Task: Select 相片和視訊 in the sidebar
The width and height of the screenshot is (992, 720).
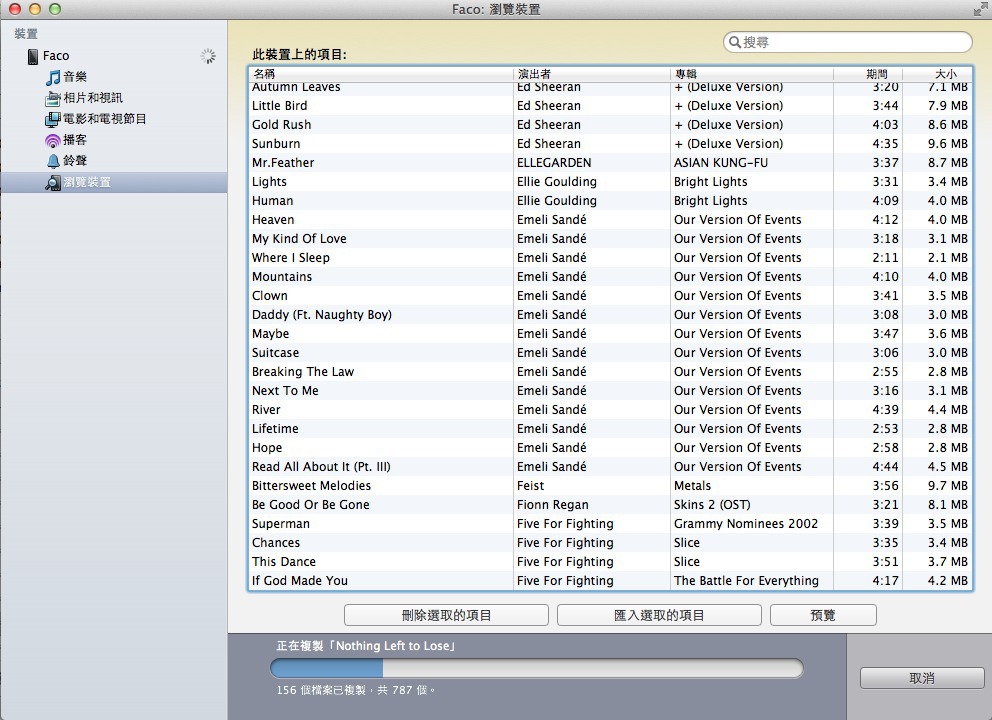Action: [93, 98]
